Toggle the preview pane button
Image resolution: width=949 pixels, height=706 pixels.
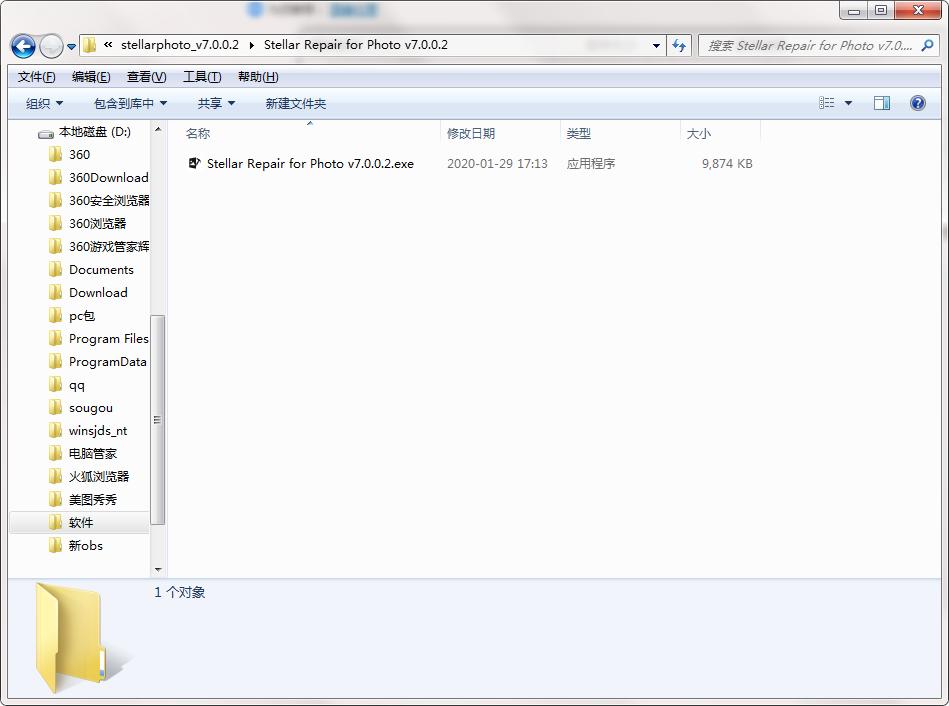(x=881, y=103)
